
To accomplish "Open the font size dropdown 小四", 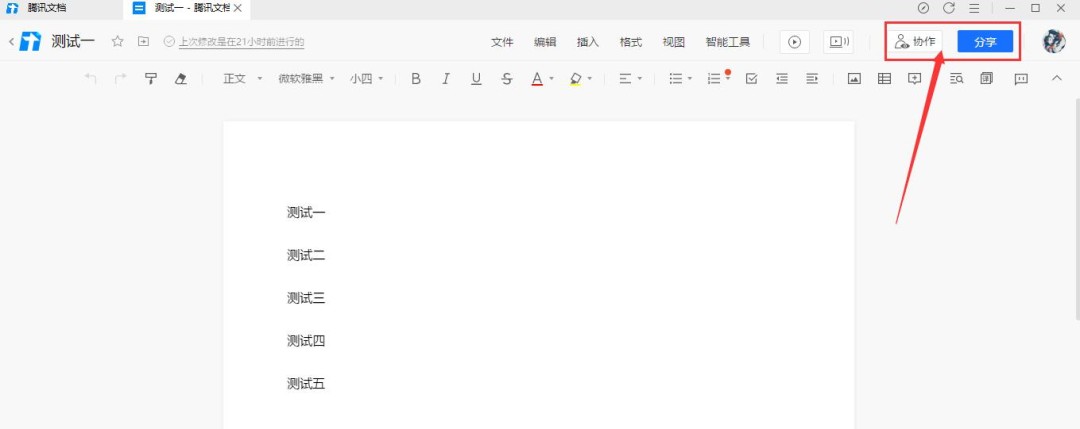I will pyautogui.click(x=366, y=79).
